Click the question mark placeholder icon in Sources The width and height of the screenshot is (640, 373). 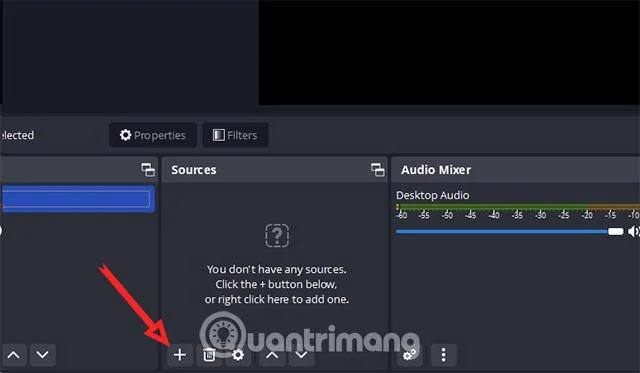[x=277, y=235]
